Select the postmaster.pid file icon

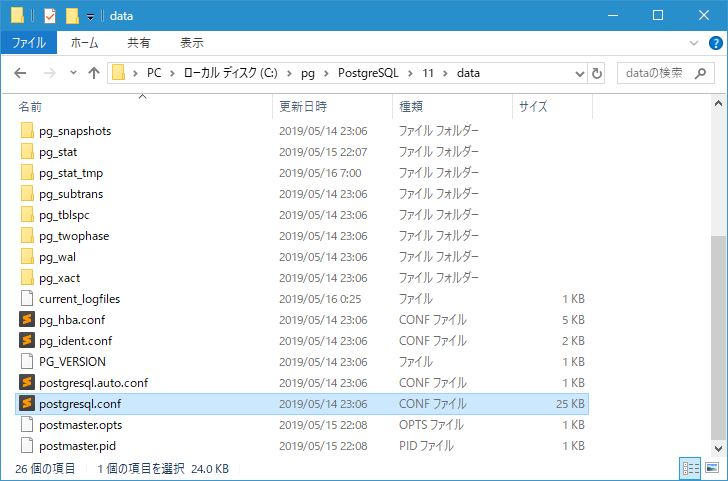click(x=27, y=445)
